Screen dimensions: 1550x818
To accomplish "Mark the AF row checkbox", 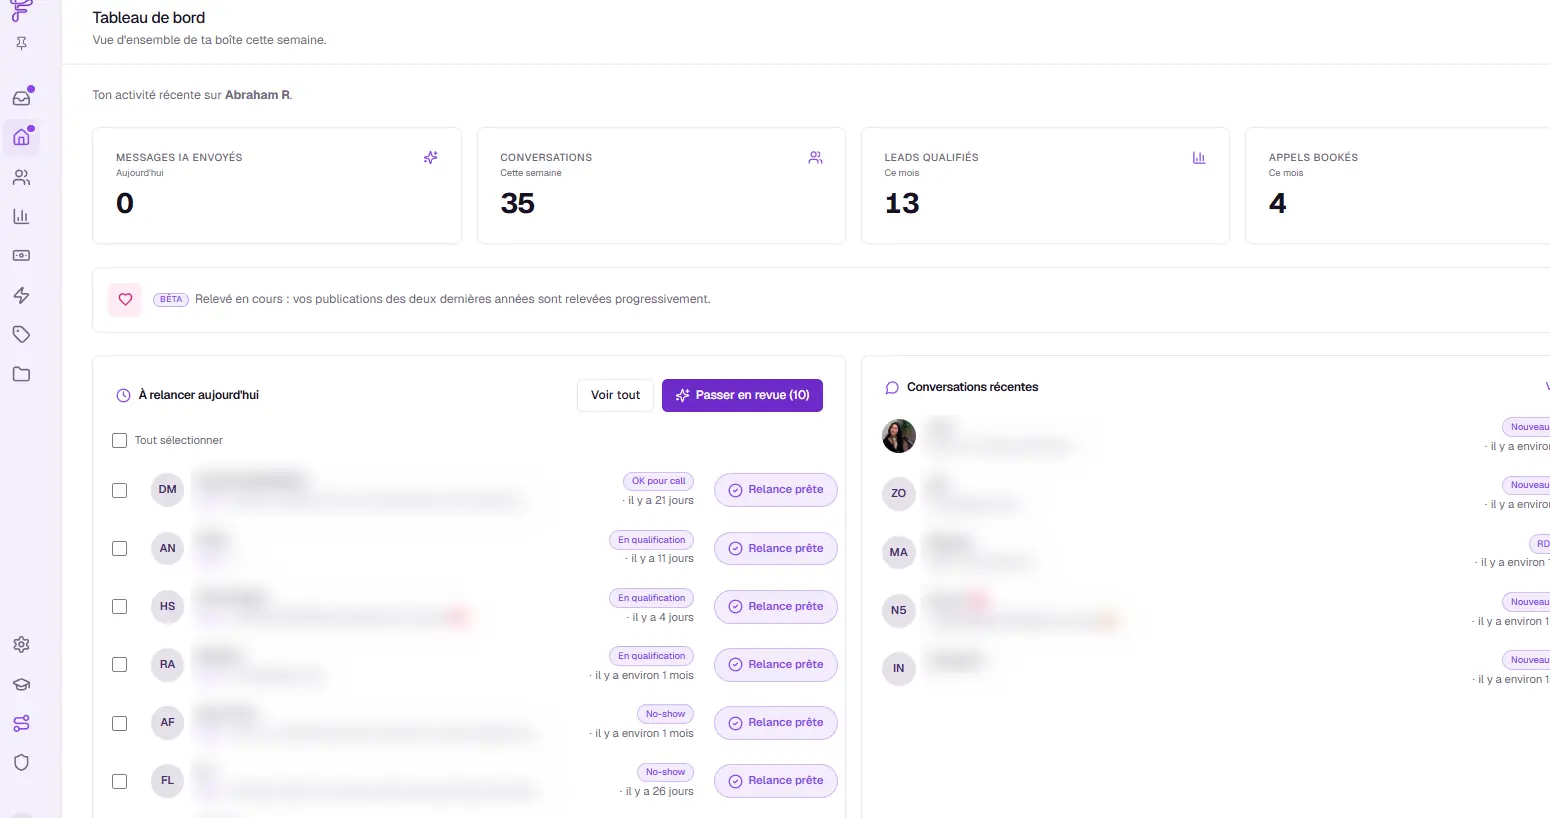I will pyautogui.click(x=120, y=723).
